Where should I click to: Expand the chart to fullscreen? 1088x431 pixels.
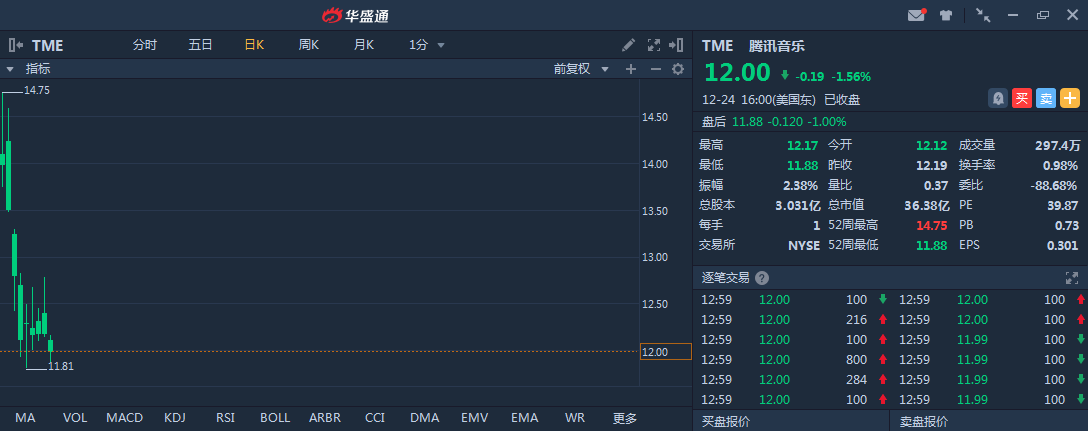[654, 45]
